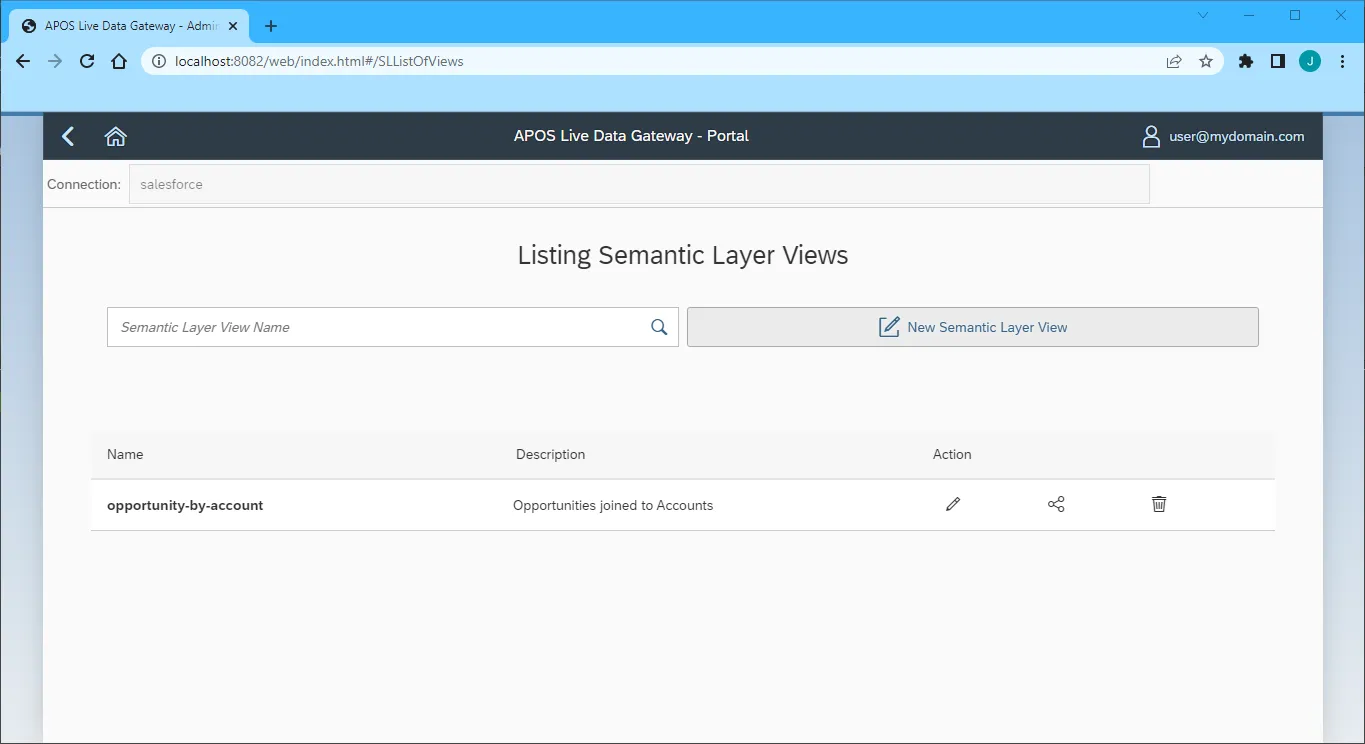Screen dimensions: 1365x744
Task: Open the browser's three-dot menu
Action: click(x=1342, y=61)
